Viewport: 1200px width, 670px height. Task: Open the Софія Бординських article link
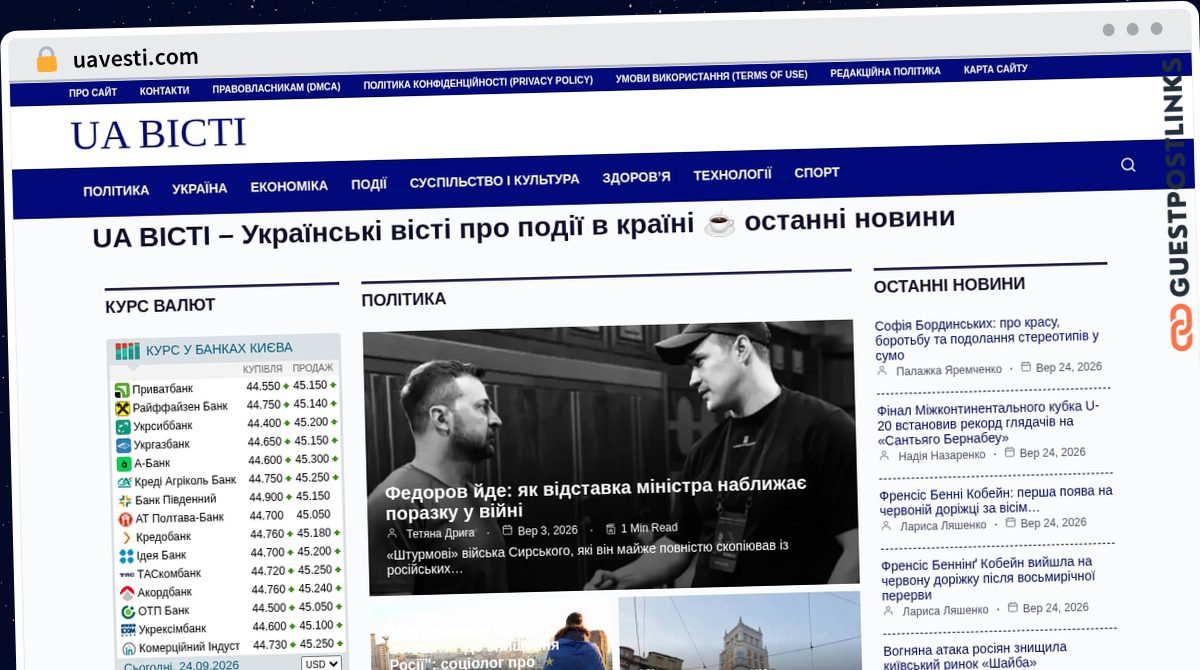pyautogui.click(x=987, y=339)
